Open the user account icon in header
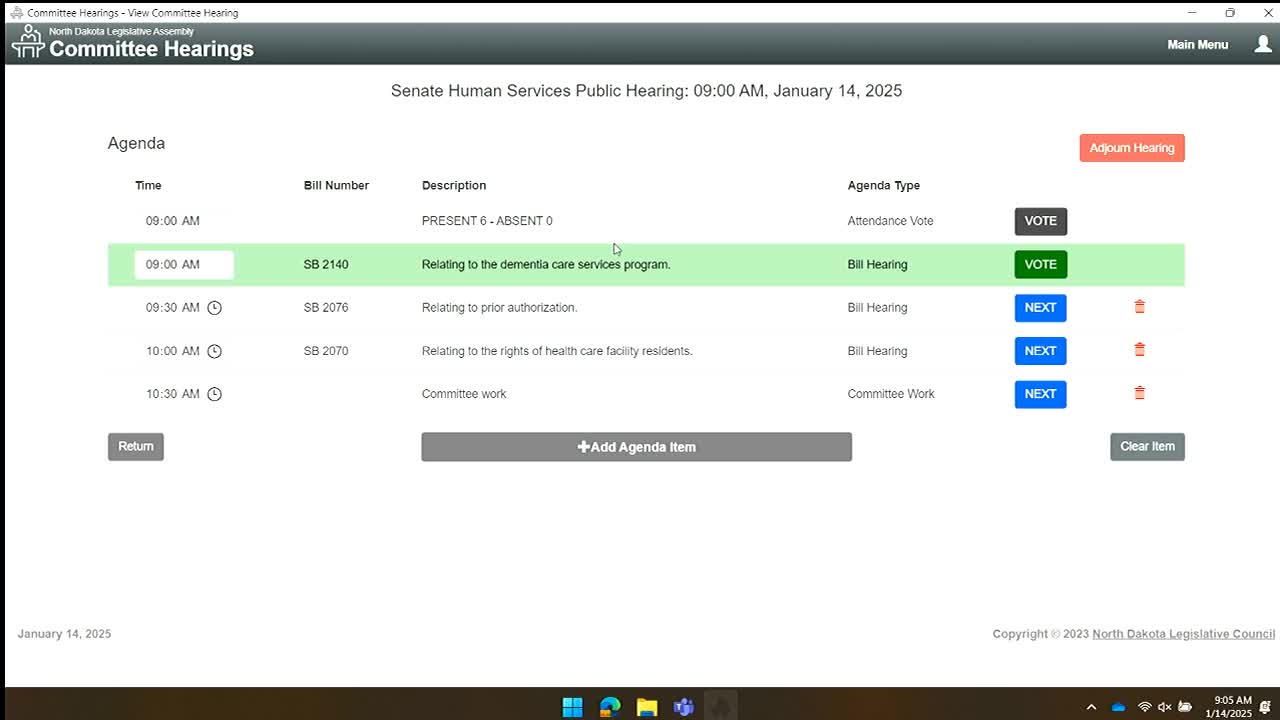1280x720 pixels. click(1263, 44)
